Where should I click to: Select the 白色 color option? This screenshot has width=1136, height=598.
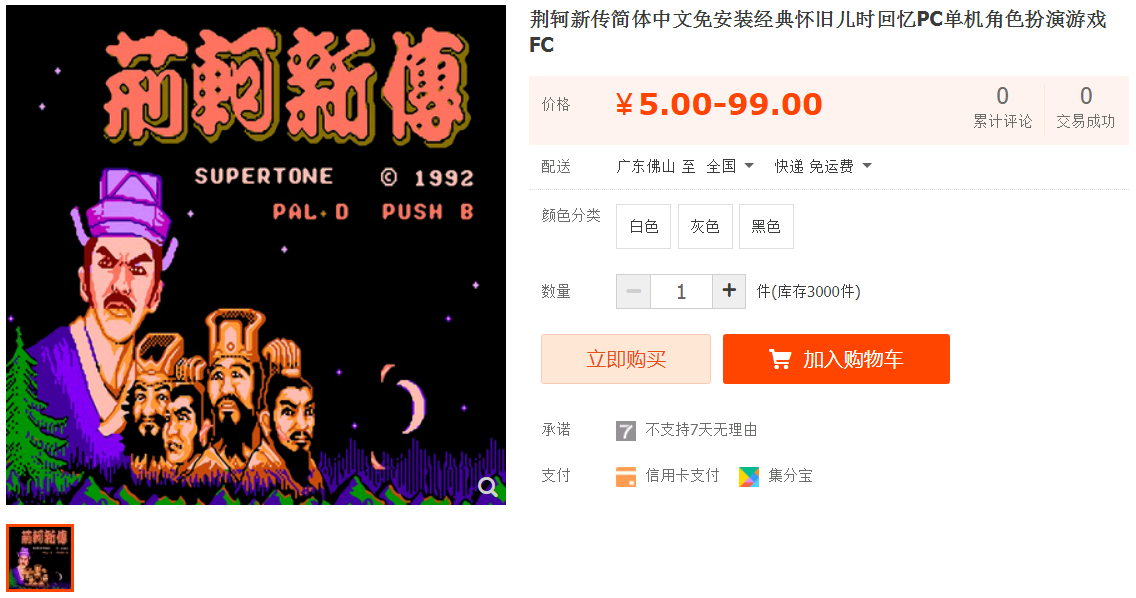click(x=643, y=226)
